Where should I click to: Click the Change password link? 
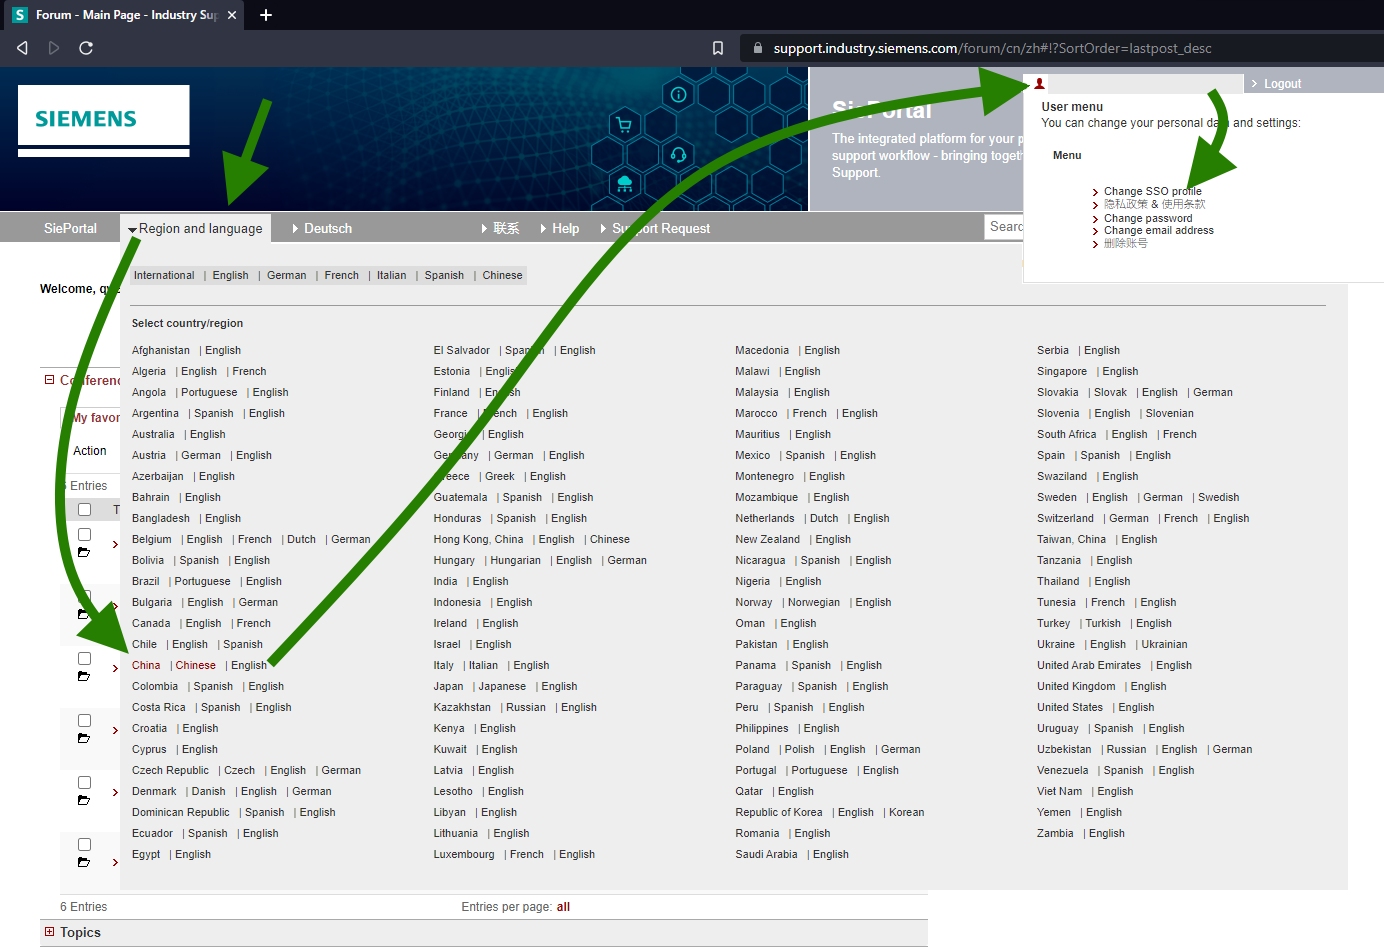point(1148,218)
